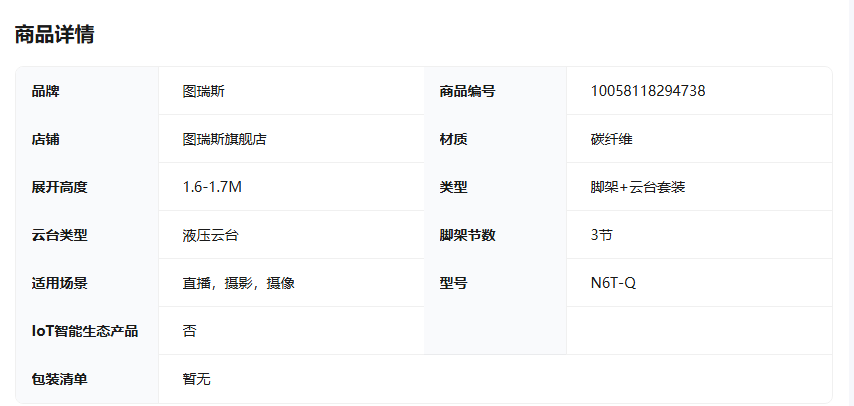Select the IoT智能生态产品 label
Screen dimensions: 854x406
(84, 331)
